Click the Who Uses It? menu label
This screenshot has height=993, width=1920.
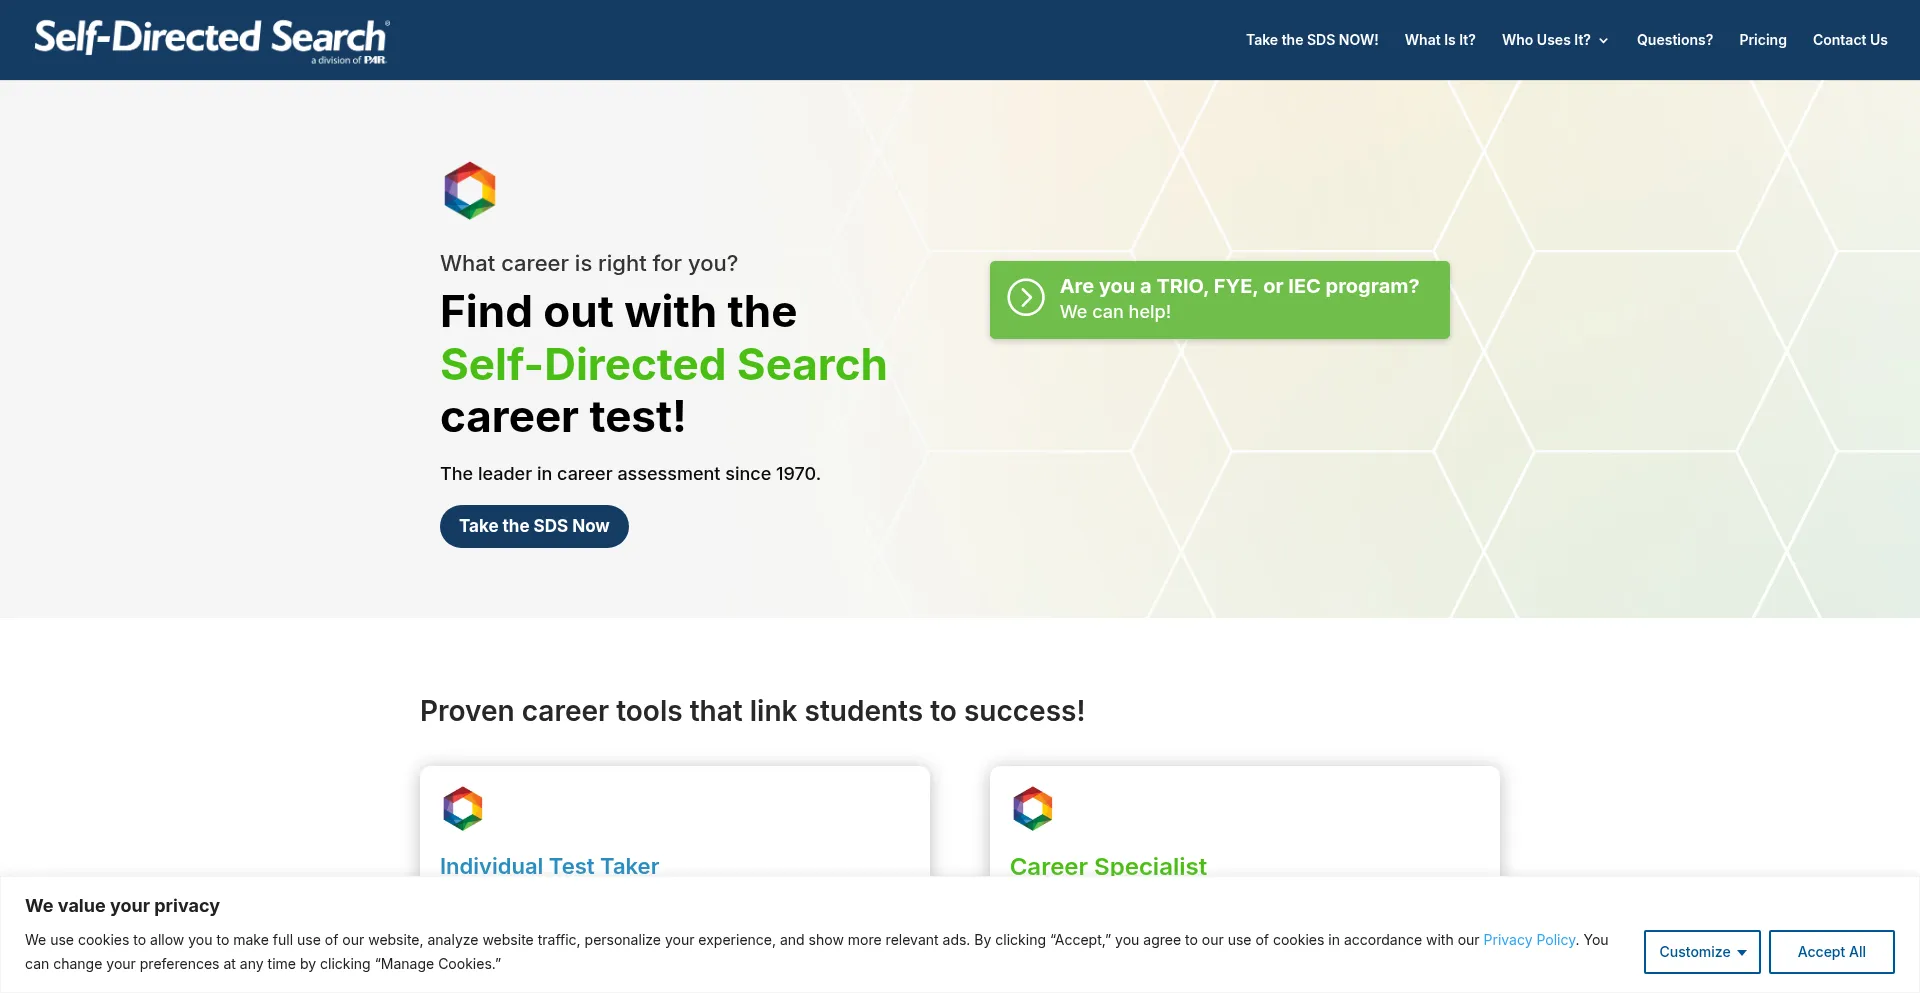[1546, 40]
